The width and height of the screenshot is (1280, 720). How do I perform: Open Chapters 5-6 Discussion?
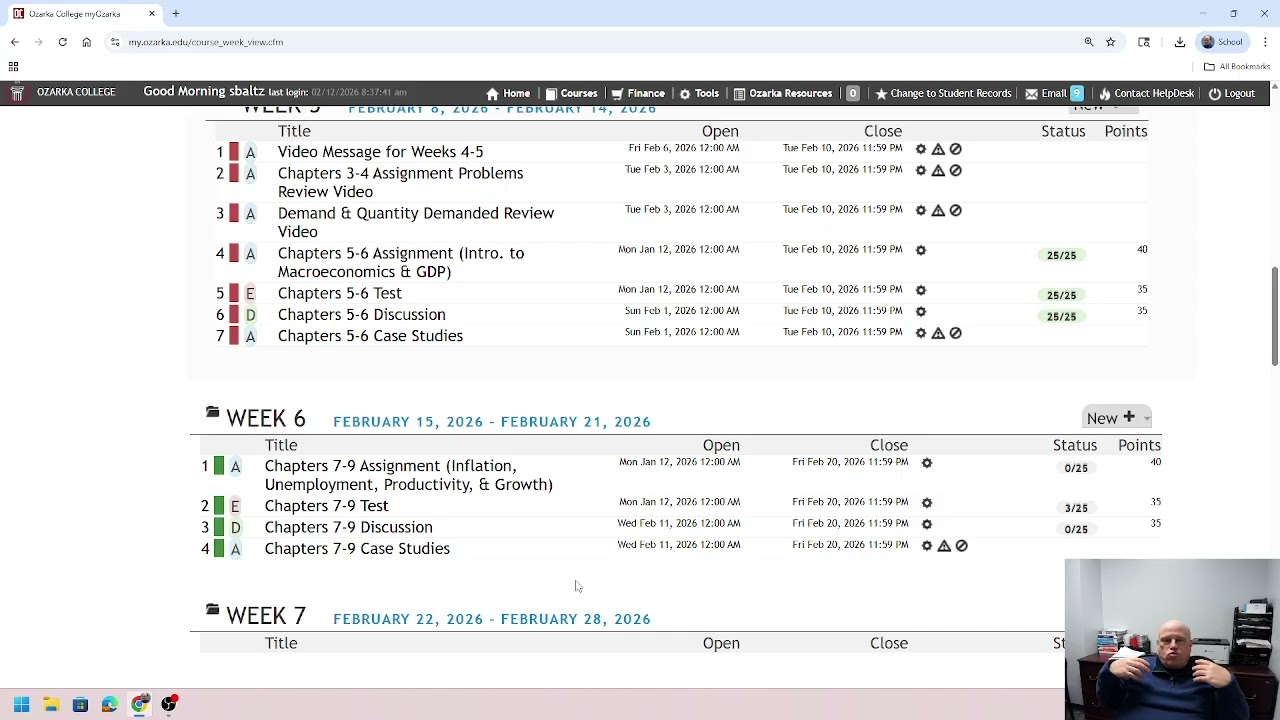point(362,314)
